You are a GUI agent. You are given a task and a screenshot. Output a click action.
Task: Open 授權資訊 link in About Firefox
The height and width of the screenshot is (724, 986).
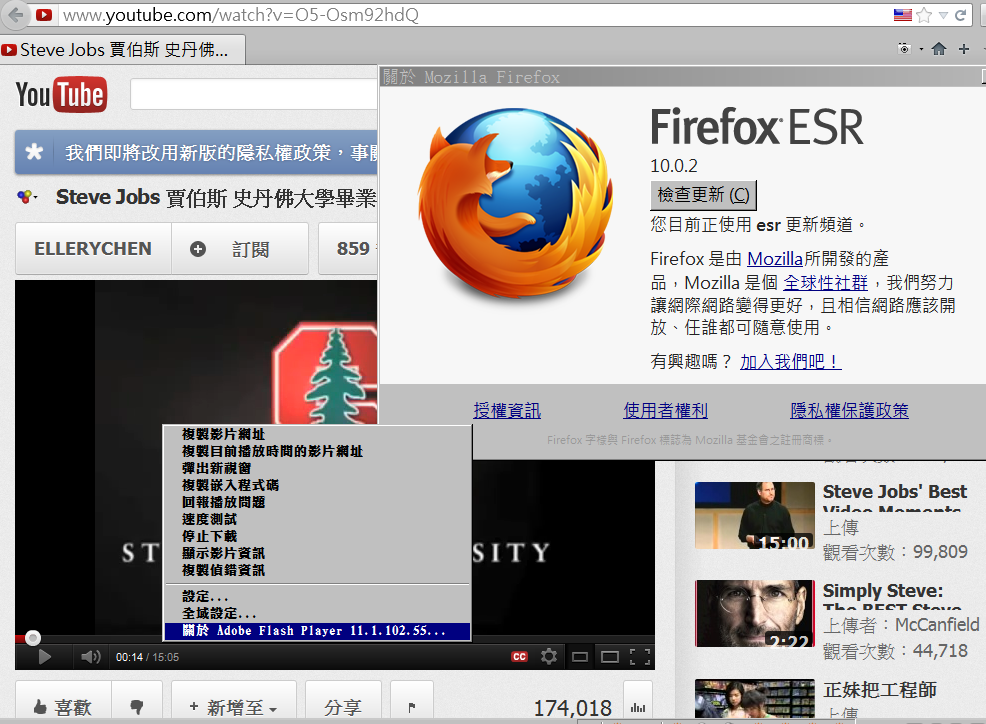click(507, 411)
